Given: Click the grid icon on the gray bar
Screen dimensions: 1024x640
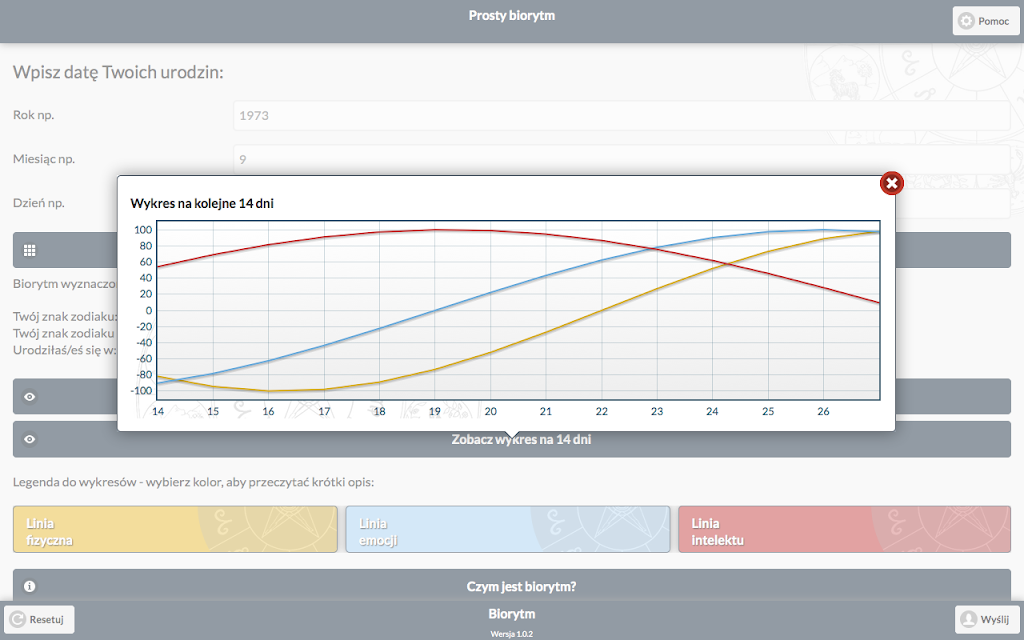Looking at the screenshot, I should click(x=29, y=250).
